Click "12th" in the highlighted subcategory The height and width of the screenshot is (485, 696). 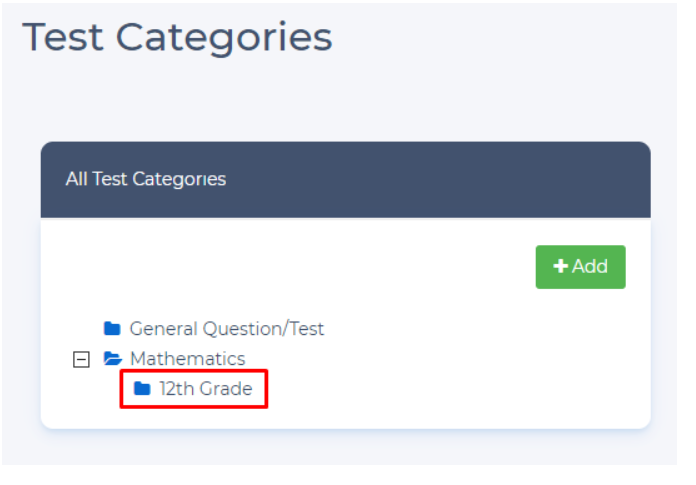pyautogui.click(x=176, y=389)
